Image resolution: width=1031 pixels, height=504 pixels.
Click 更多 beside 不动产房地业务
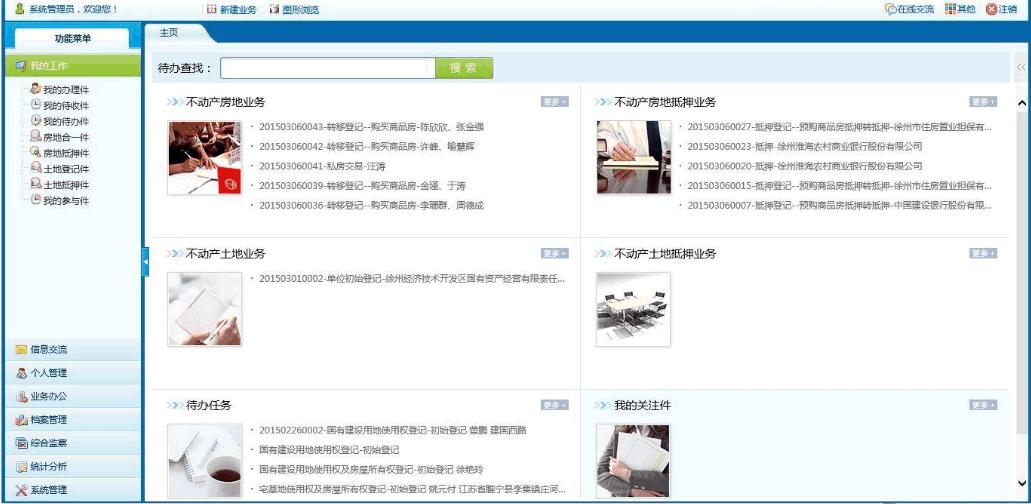554,102
